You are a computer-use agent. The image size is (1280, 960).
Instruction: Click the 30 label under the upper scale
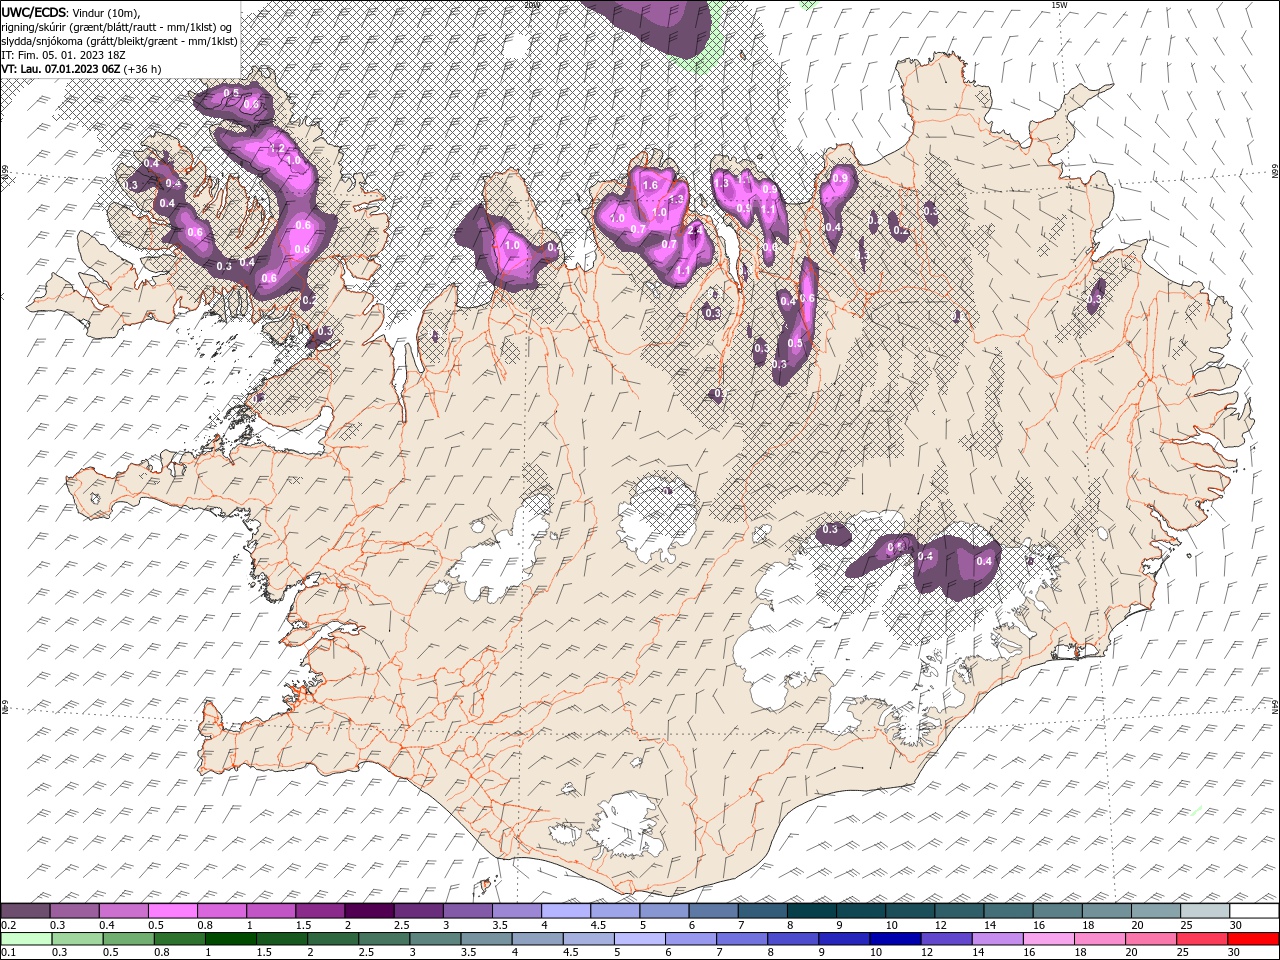(x=1236, y=925)
